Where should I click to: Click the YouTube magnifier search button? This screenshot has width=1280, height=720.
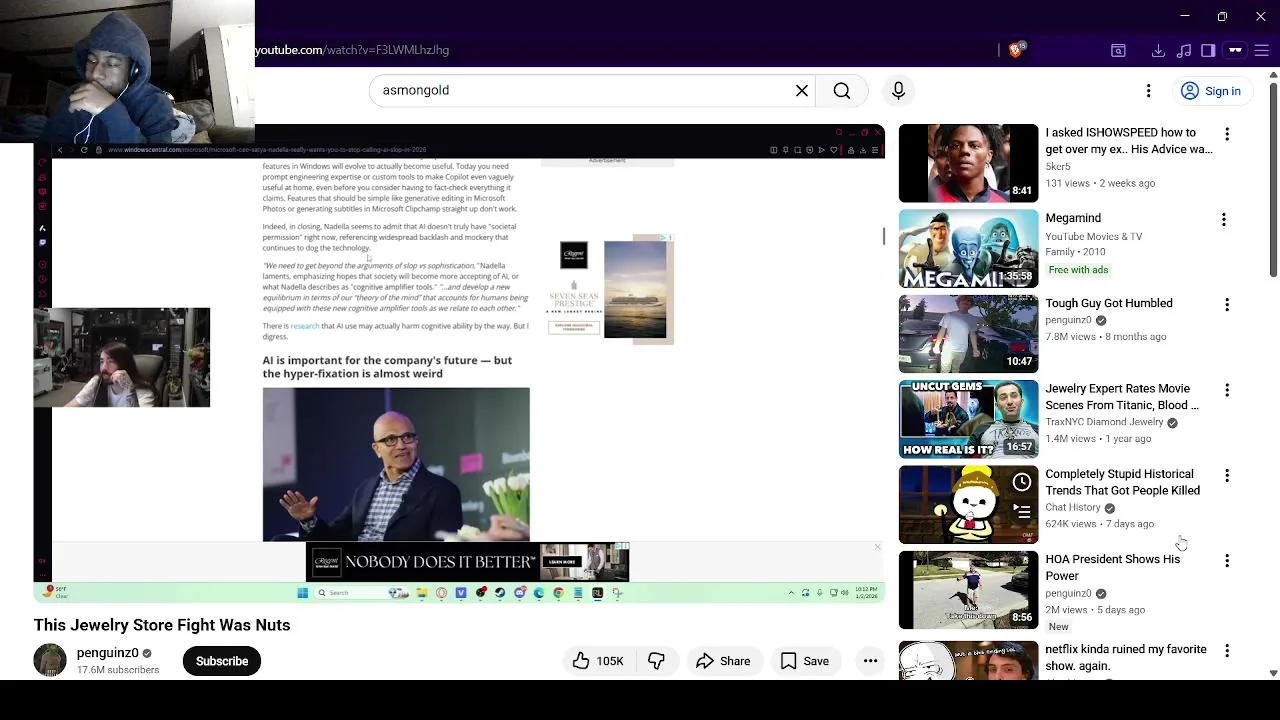[842, 91]
